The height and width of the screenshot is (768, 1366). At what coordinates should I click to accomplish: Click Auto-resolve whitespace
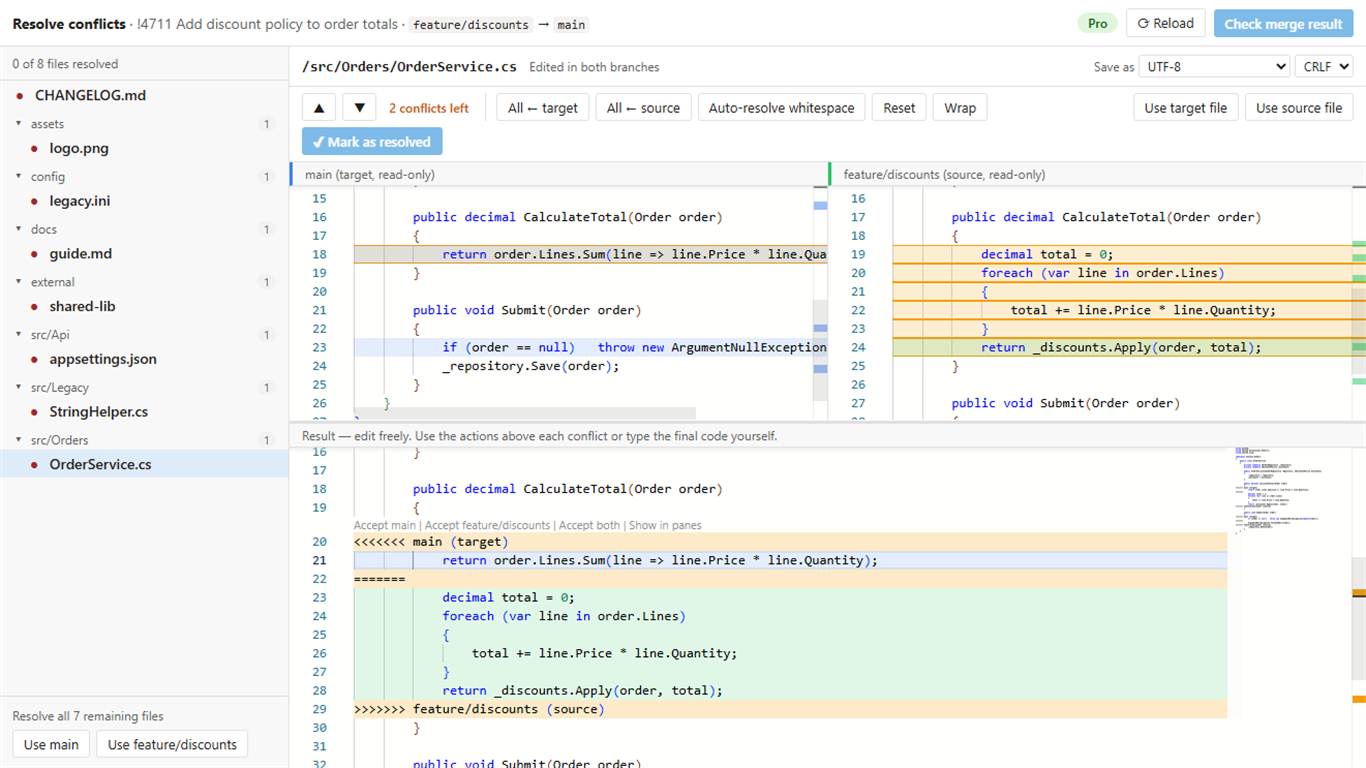(781, 108)
